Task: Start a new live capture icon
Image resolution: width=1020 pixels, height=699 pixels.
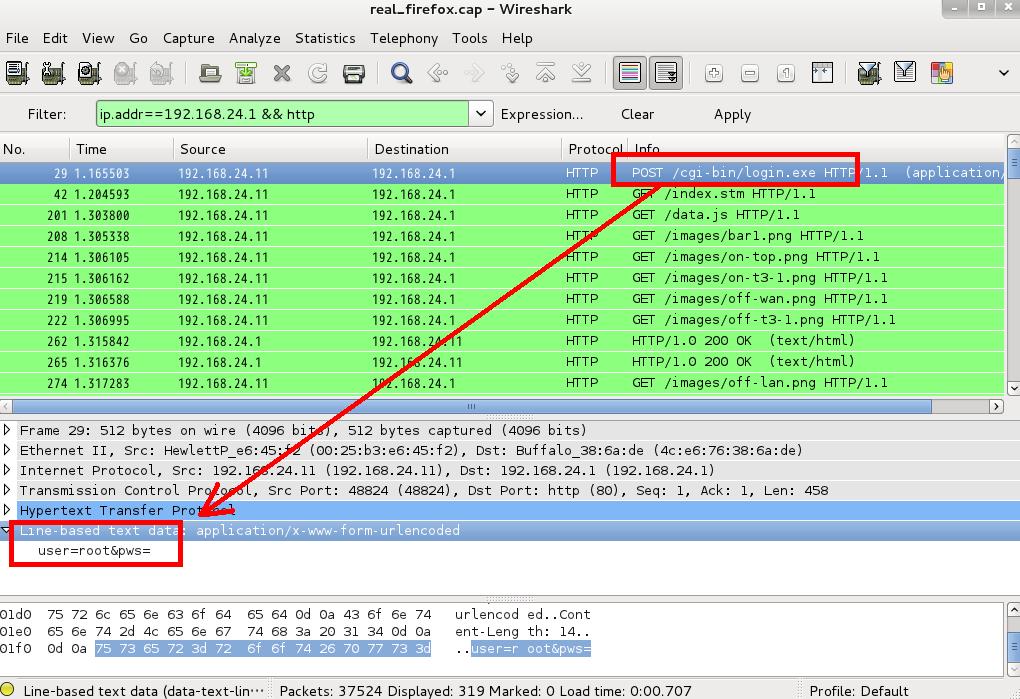Action: [x=89, y=73]
